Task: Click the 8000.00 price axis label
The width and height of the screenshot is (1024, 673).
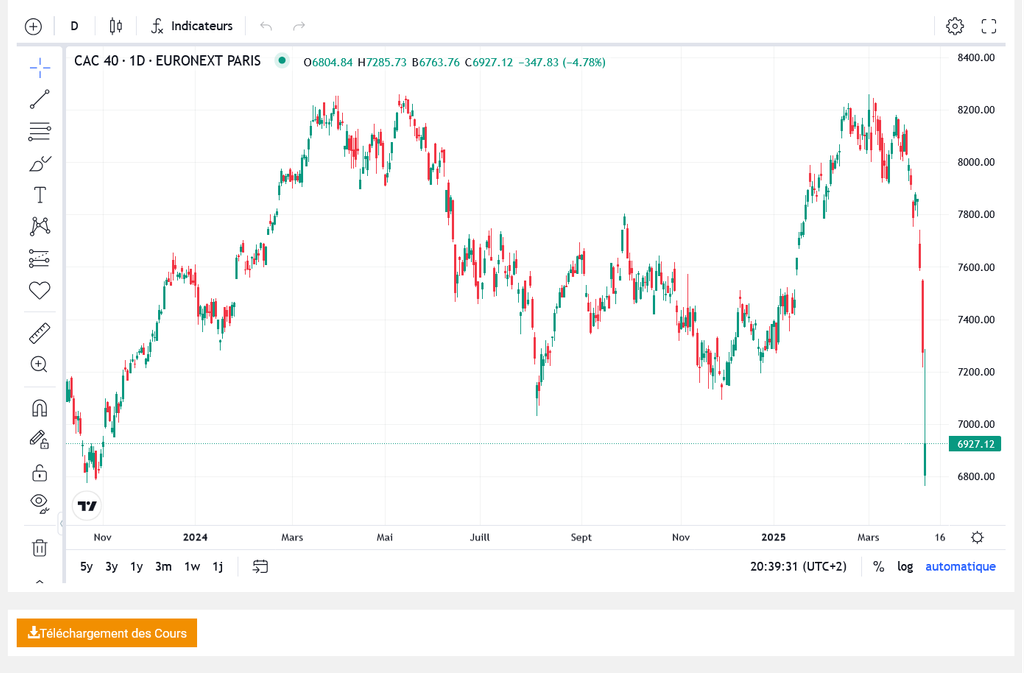Action: coord(976,162)
